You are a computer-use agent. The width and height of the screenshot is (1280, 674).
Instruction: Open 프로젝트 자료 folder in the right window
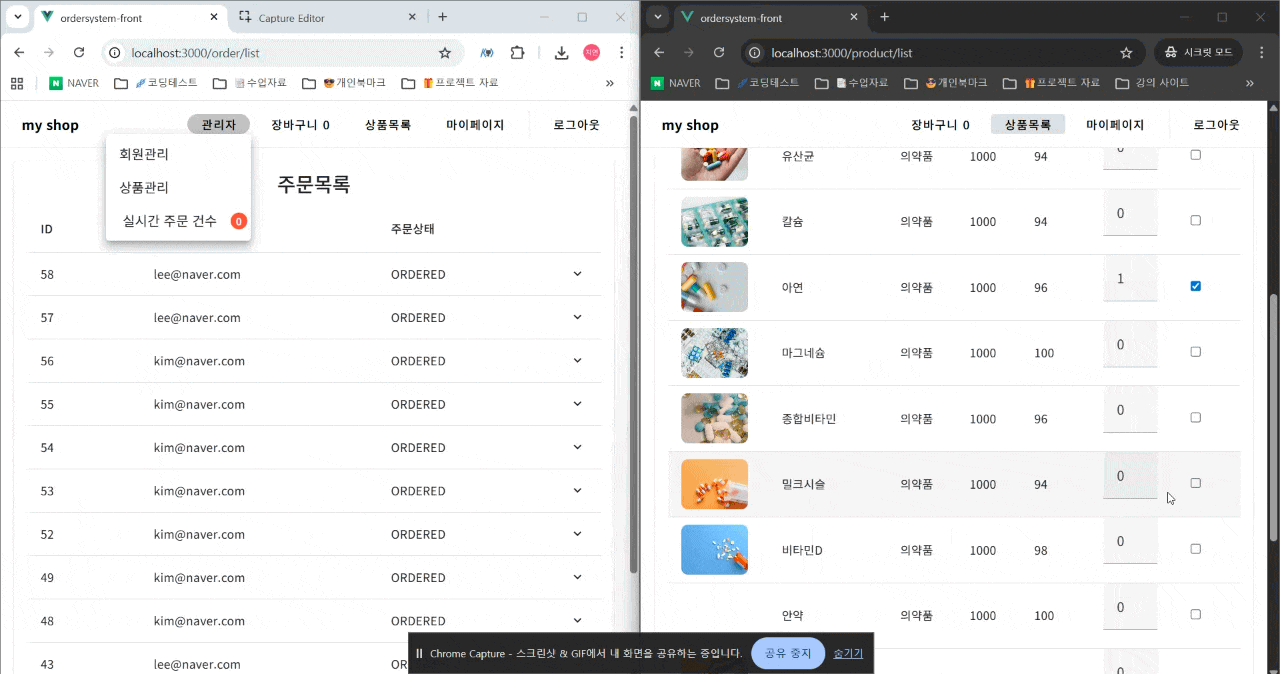pos(1051,83)
